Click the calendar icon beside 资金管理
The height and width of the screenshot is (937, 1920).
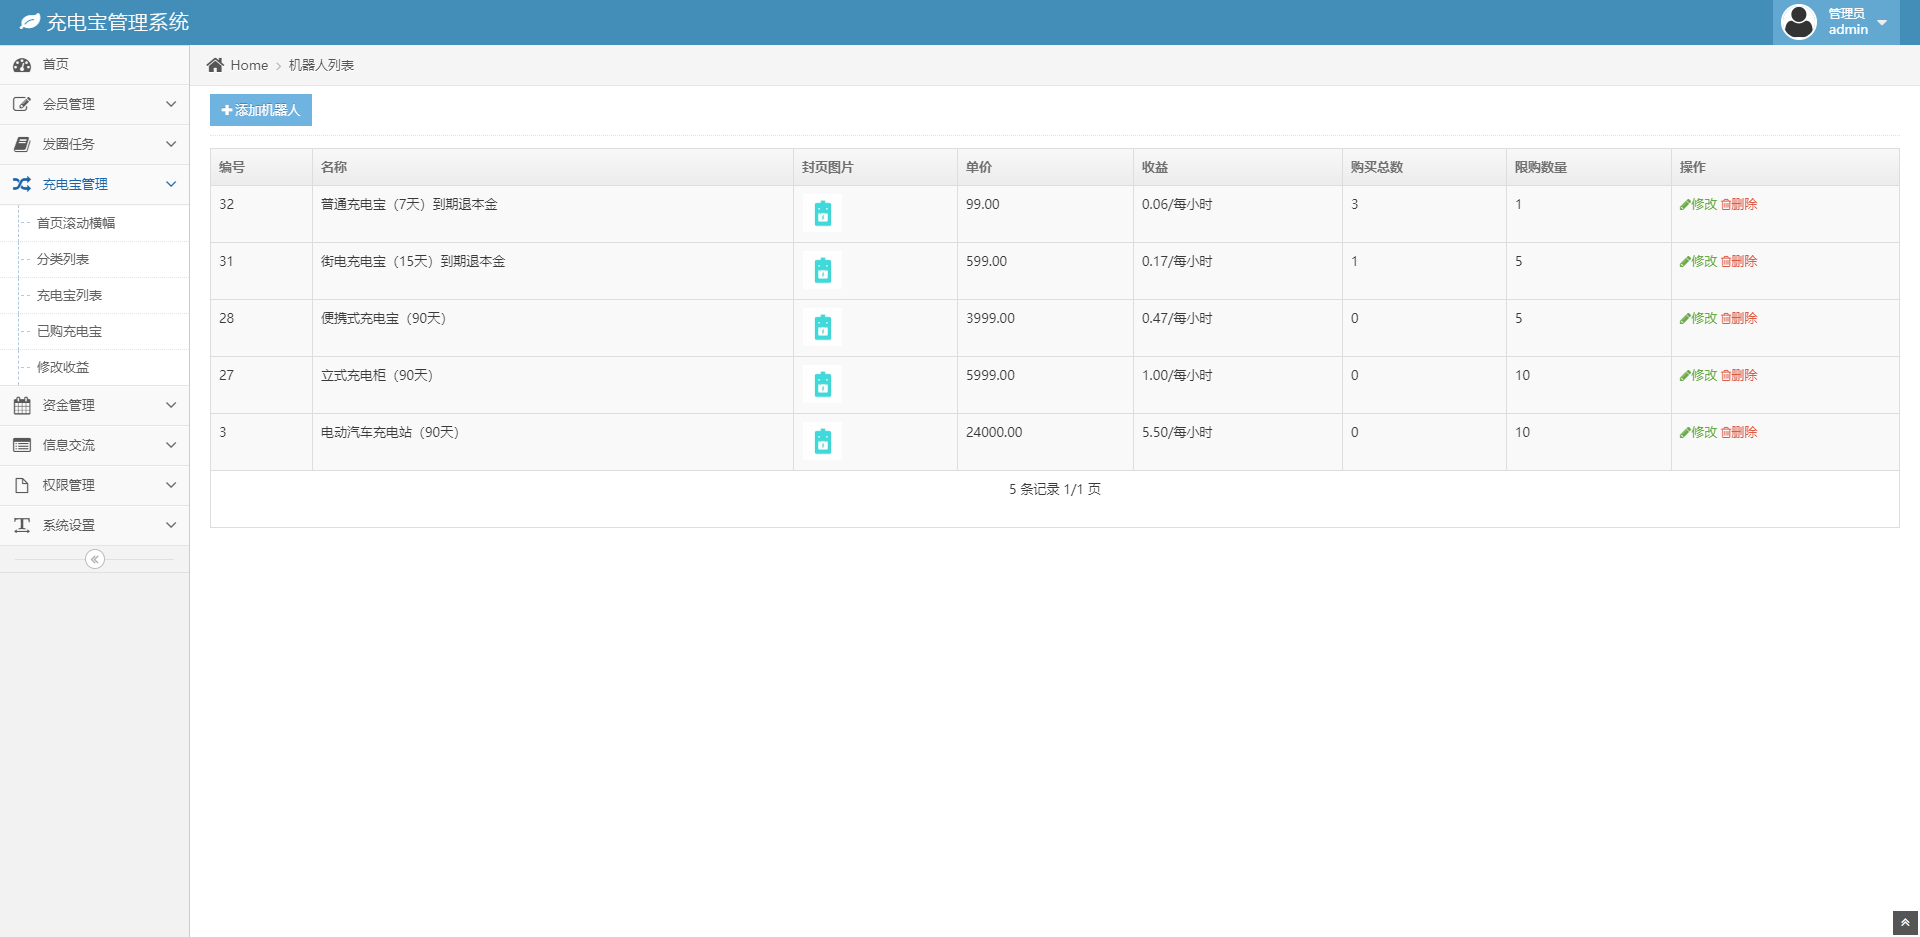[x=22, y=405]
